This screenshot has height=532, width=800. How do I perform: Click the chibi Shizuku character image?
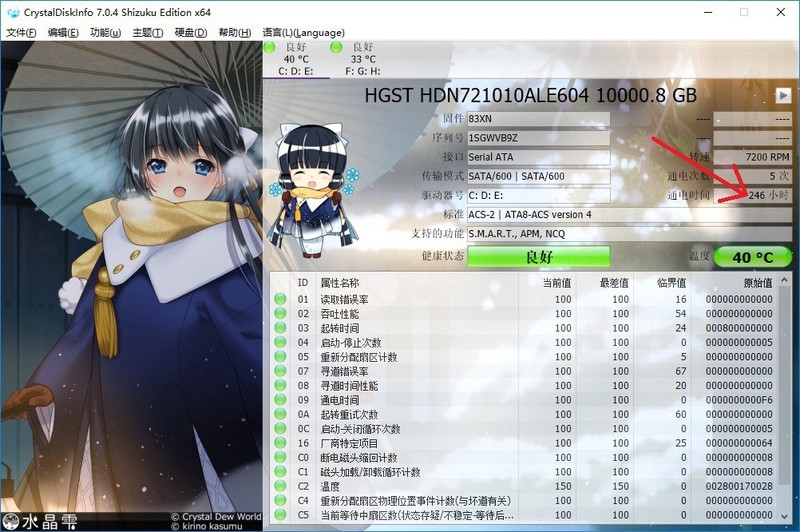(x=314, y=190)
